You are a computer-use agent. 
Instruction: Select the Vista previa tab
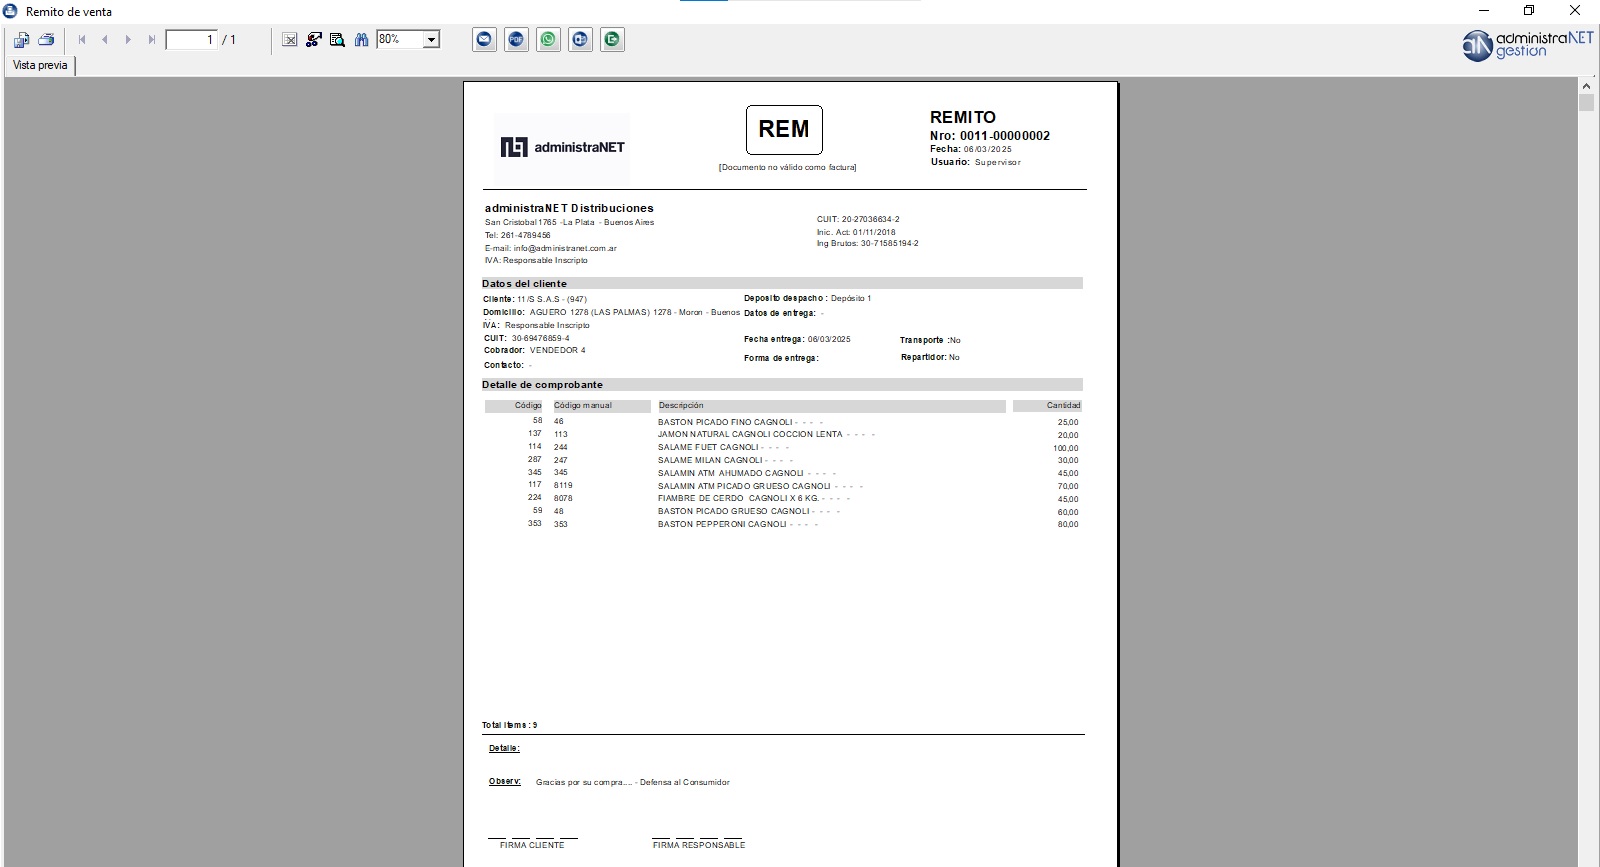[x=40, y=65]
